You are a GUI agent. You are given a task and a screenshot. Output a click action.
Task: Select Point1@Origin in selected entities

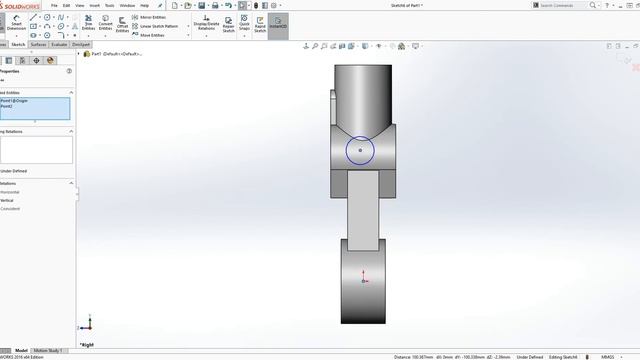(15, 100)
